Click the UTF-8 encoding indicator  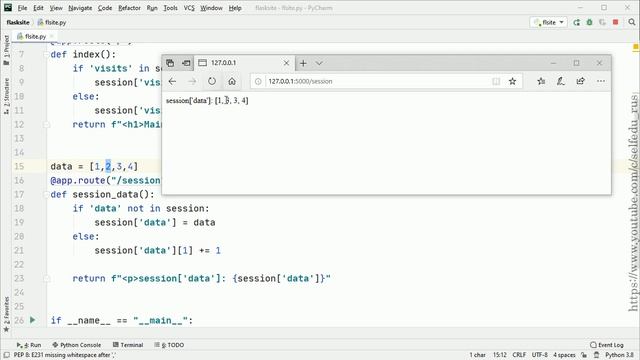click(540, 355)
